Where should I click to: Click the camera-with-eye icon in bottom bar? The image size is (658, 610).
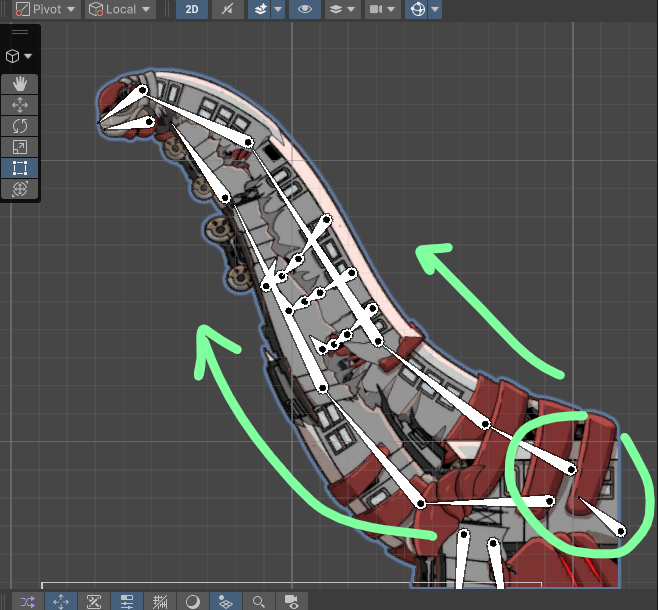point(292,602)
